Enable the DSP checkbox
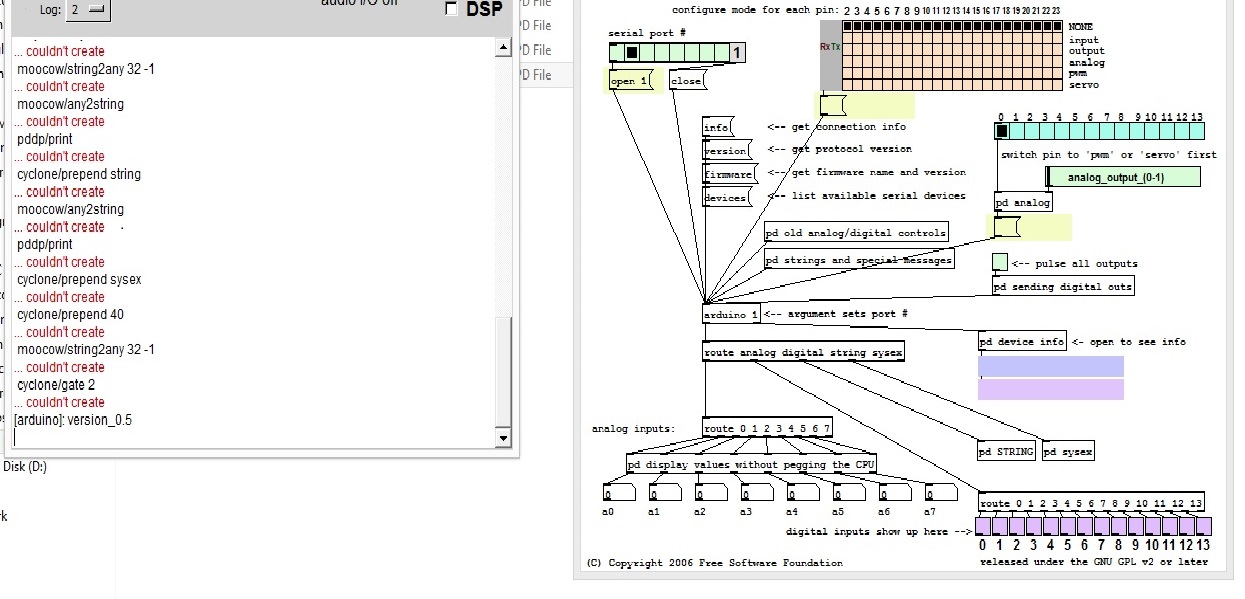 [451, 9]
